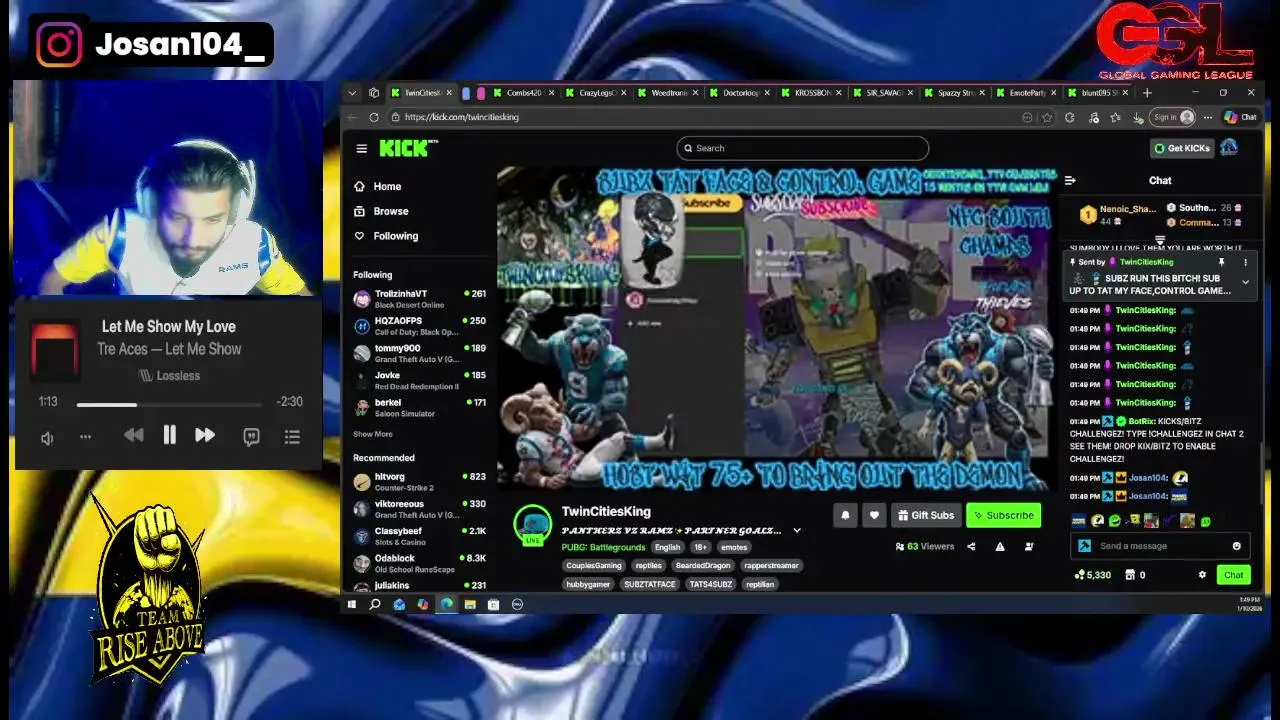The width and height of the screenshot is (1280, 720).
Task: Toggle stream notifications bell
Action: pyautogui.click(x=845, y=515)
